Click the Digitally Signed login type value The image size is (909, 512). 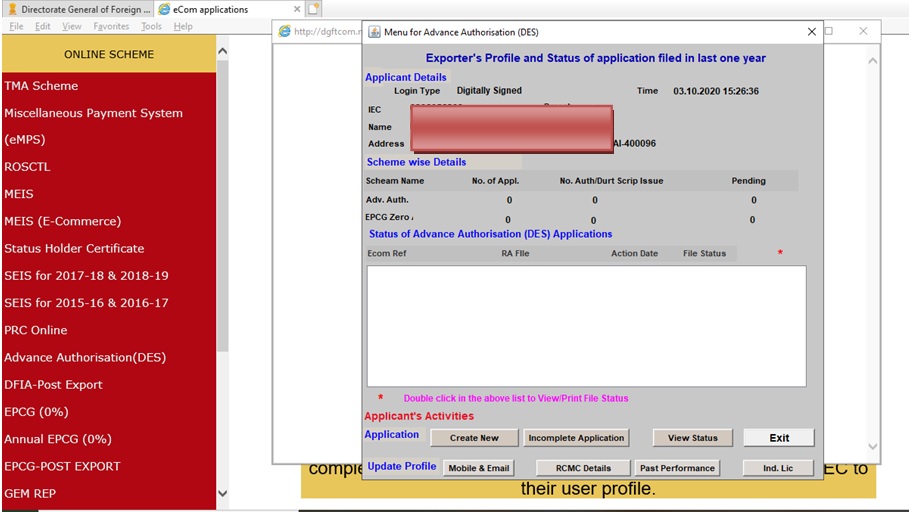489,90
